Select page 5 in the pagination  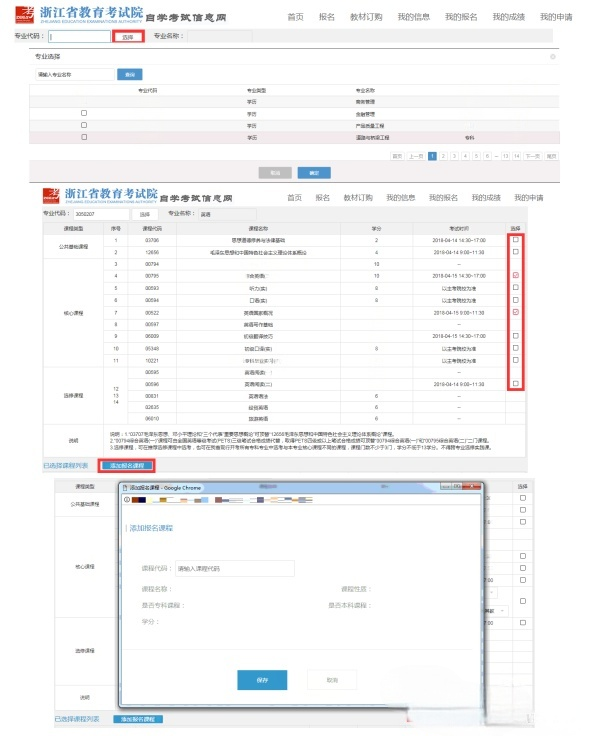tap(476, 156)
